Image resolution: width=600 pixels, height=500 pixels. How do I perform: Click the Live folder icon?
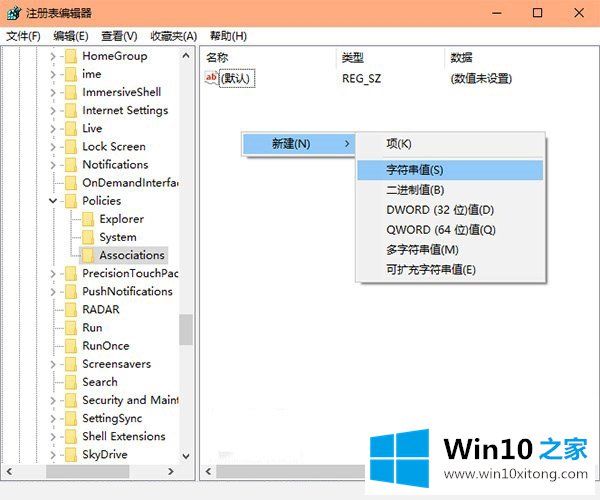pyautogui.click(x=71, y=129)
